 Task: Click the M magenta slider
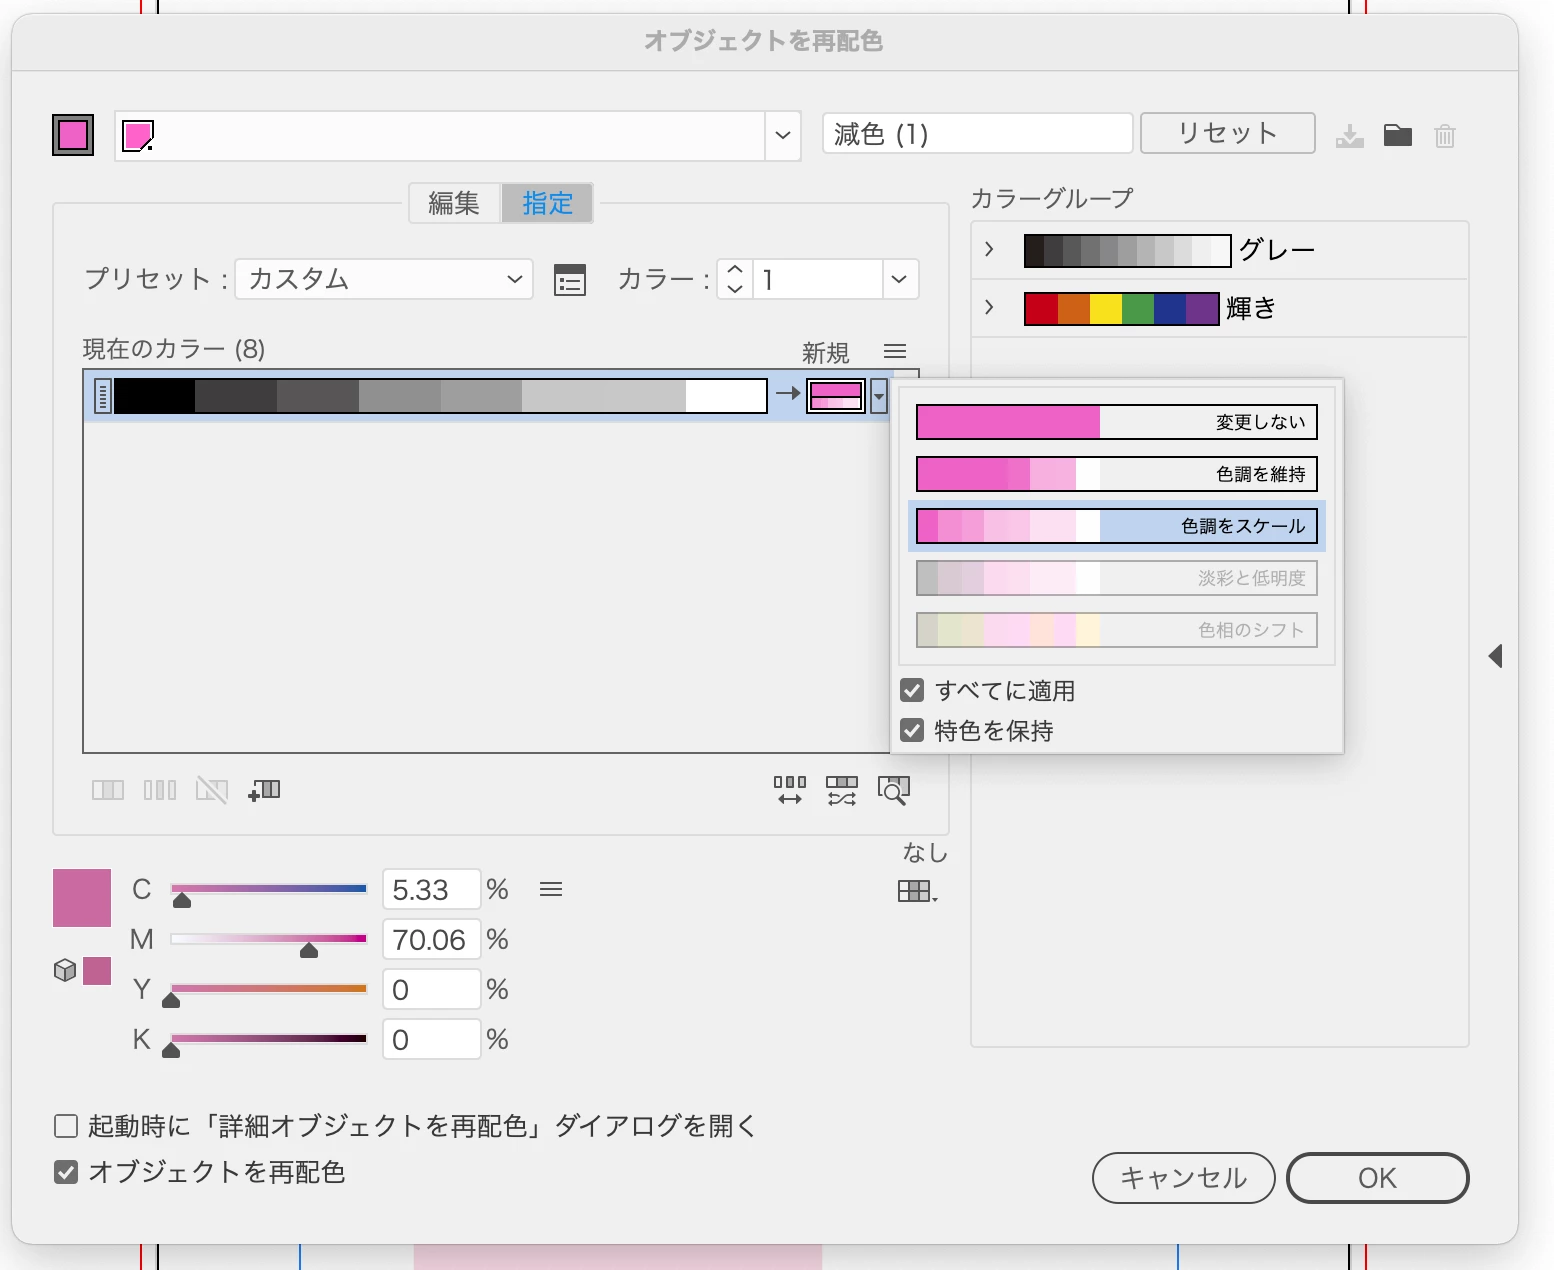(x=269, y=939)
